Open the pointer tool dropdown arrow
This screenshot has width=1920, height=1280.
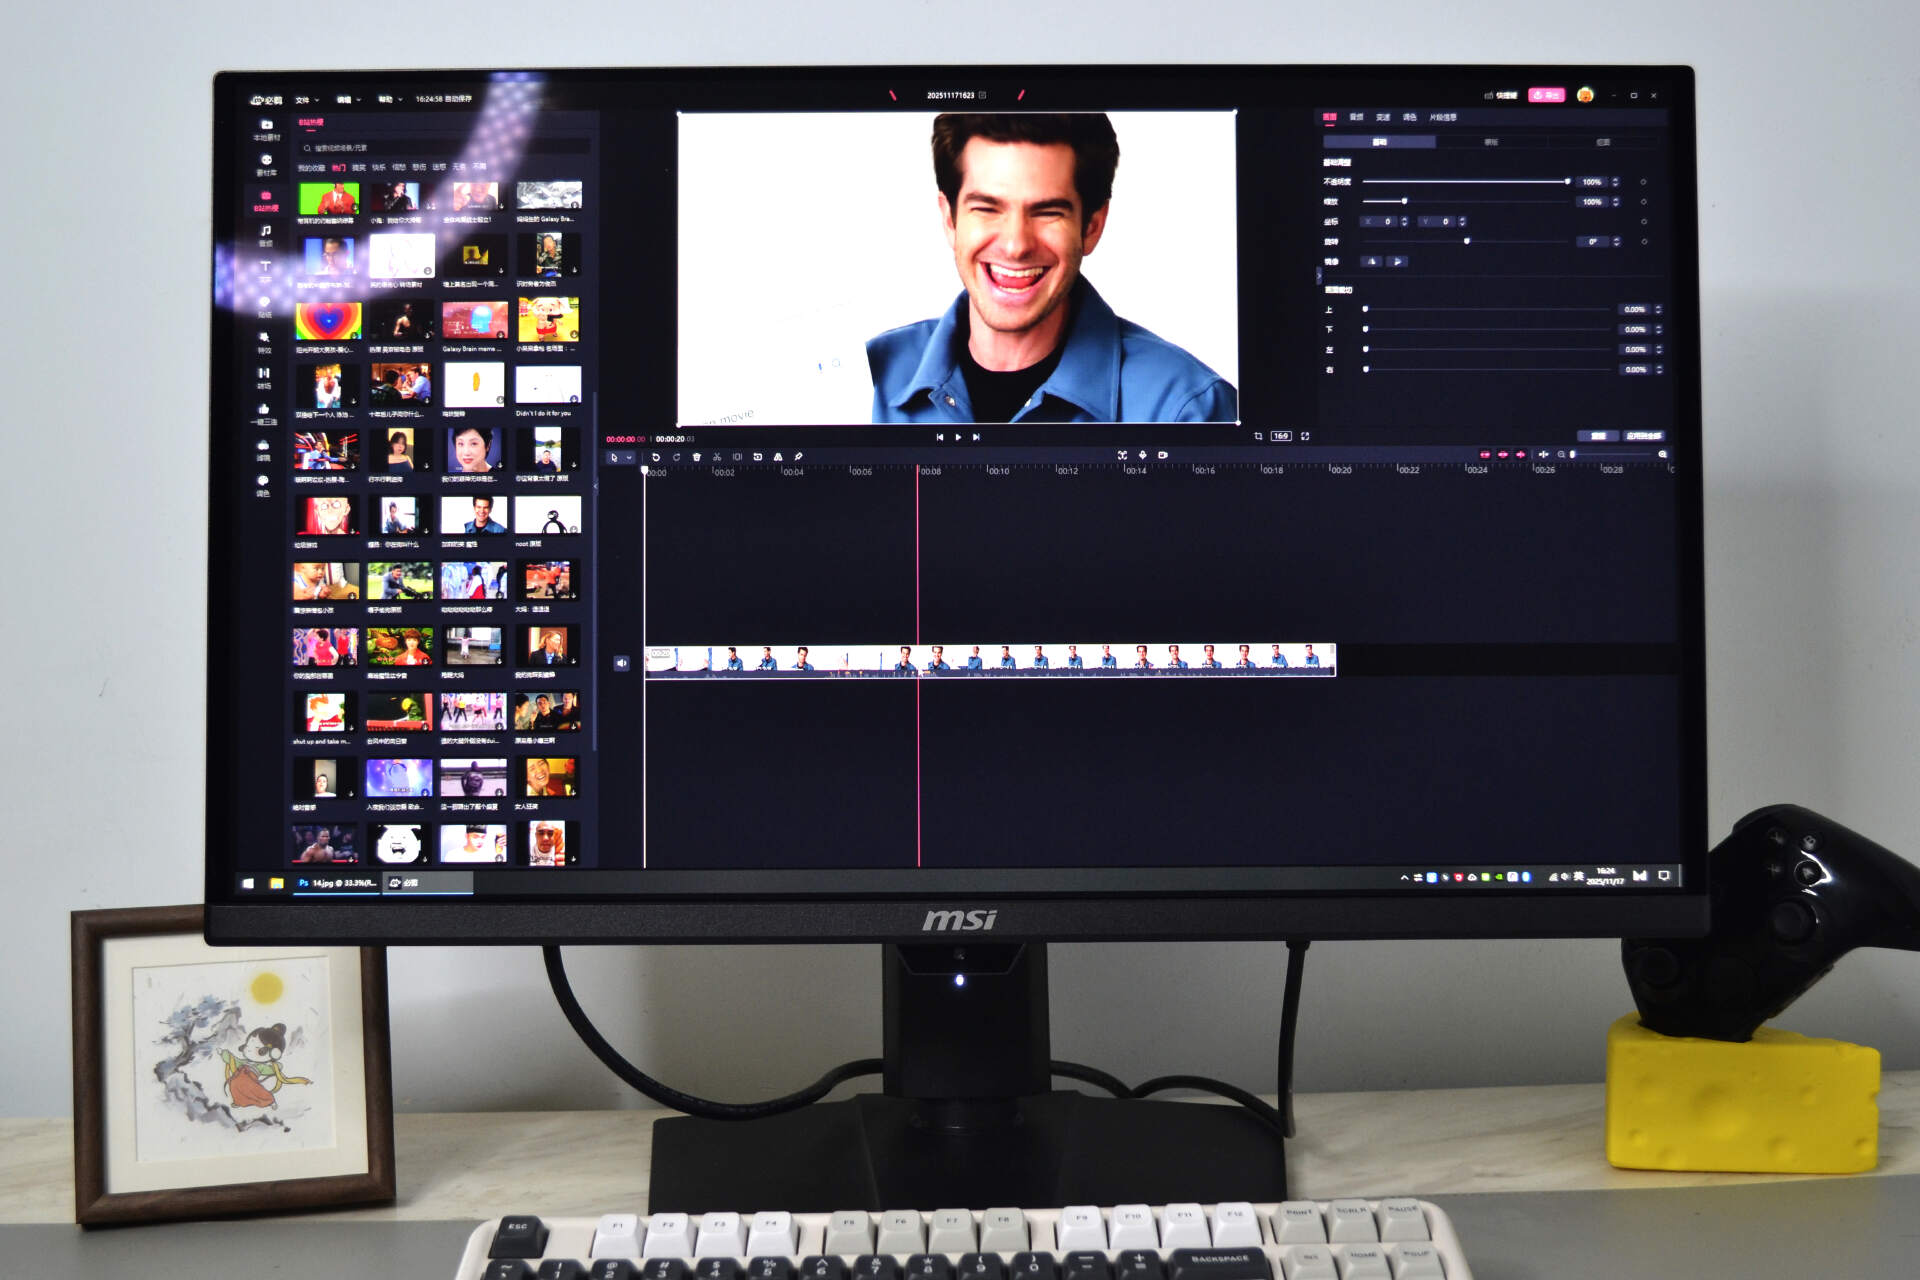(x=629, y=457)
